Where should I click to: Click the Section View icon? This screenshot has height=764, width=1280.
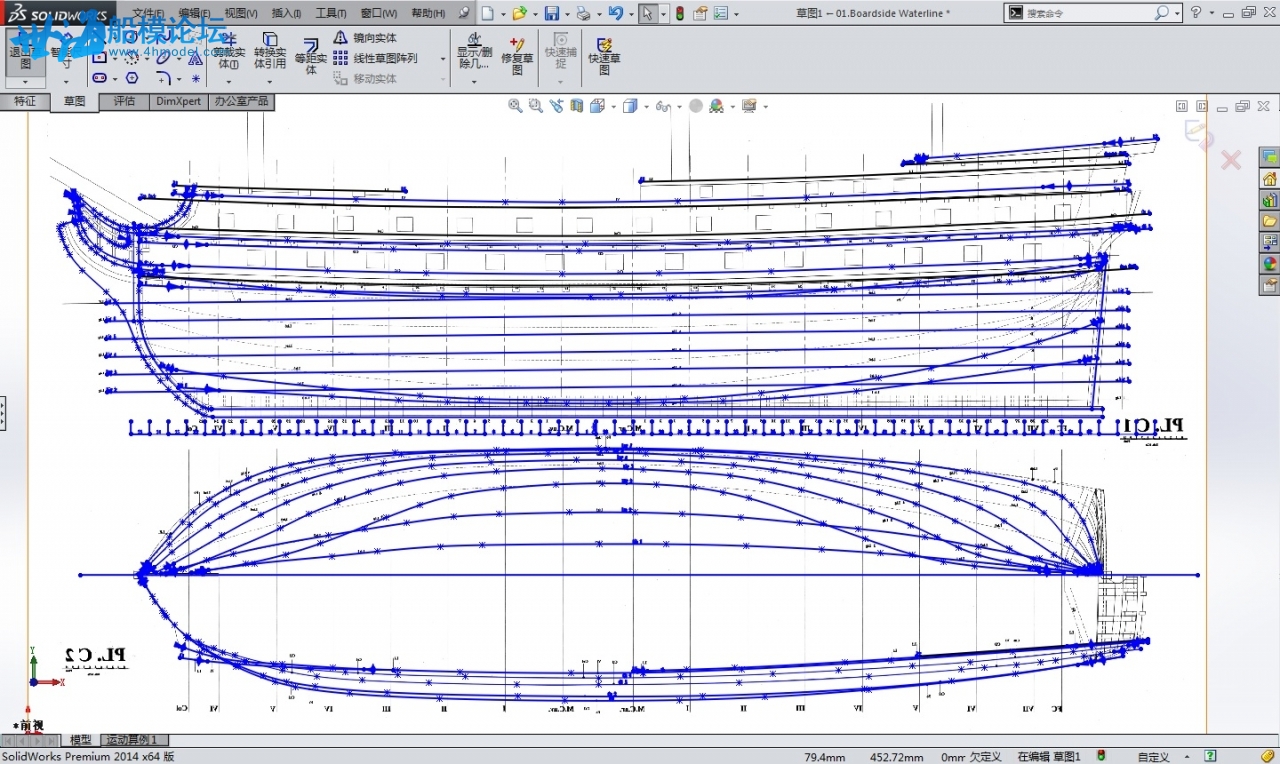576,106
